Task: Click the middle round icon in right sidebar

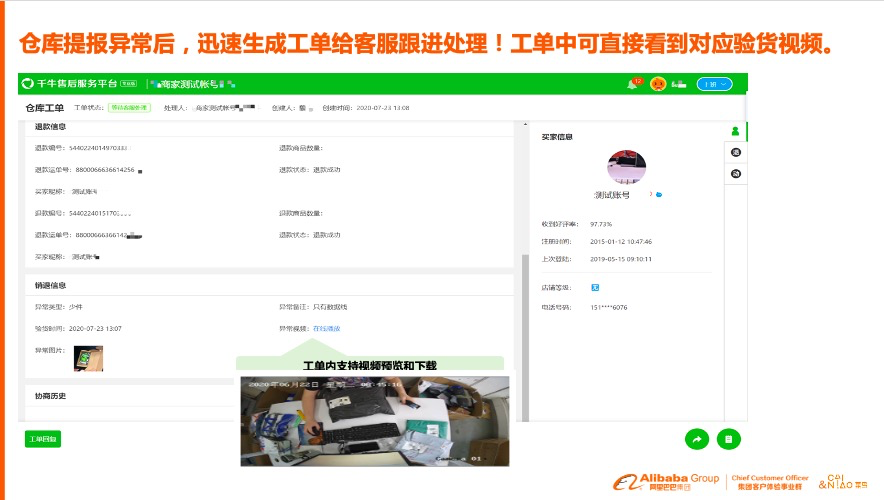Action: 736,152
